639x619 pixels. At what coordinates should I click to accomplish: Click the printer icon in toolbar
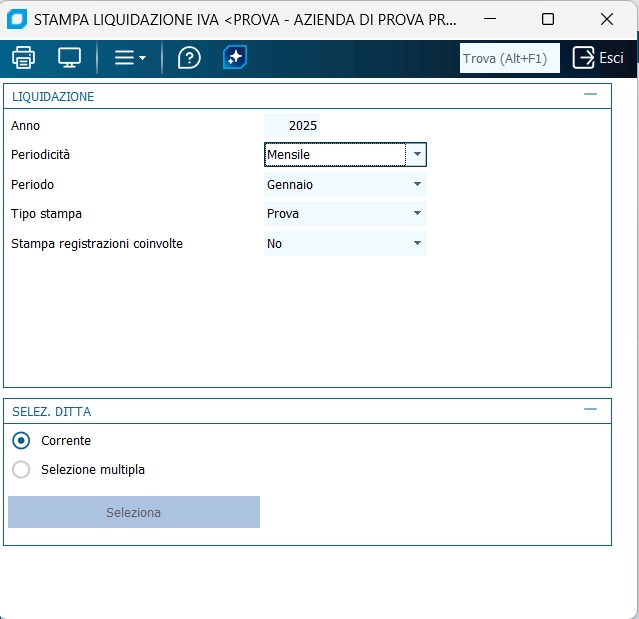pyautogui.click(x=23, y=58)
